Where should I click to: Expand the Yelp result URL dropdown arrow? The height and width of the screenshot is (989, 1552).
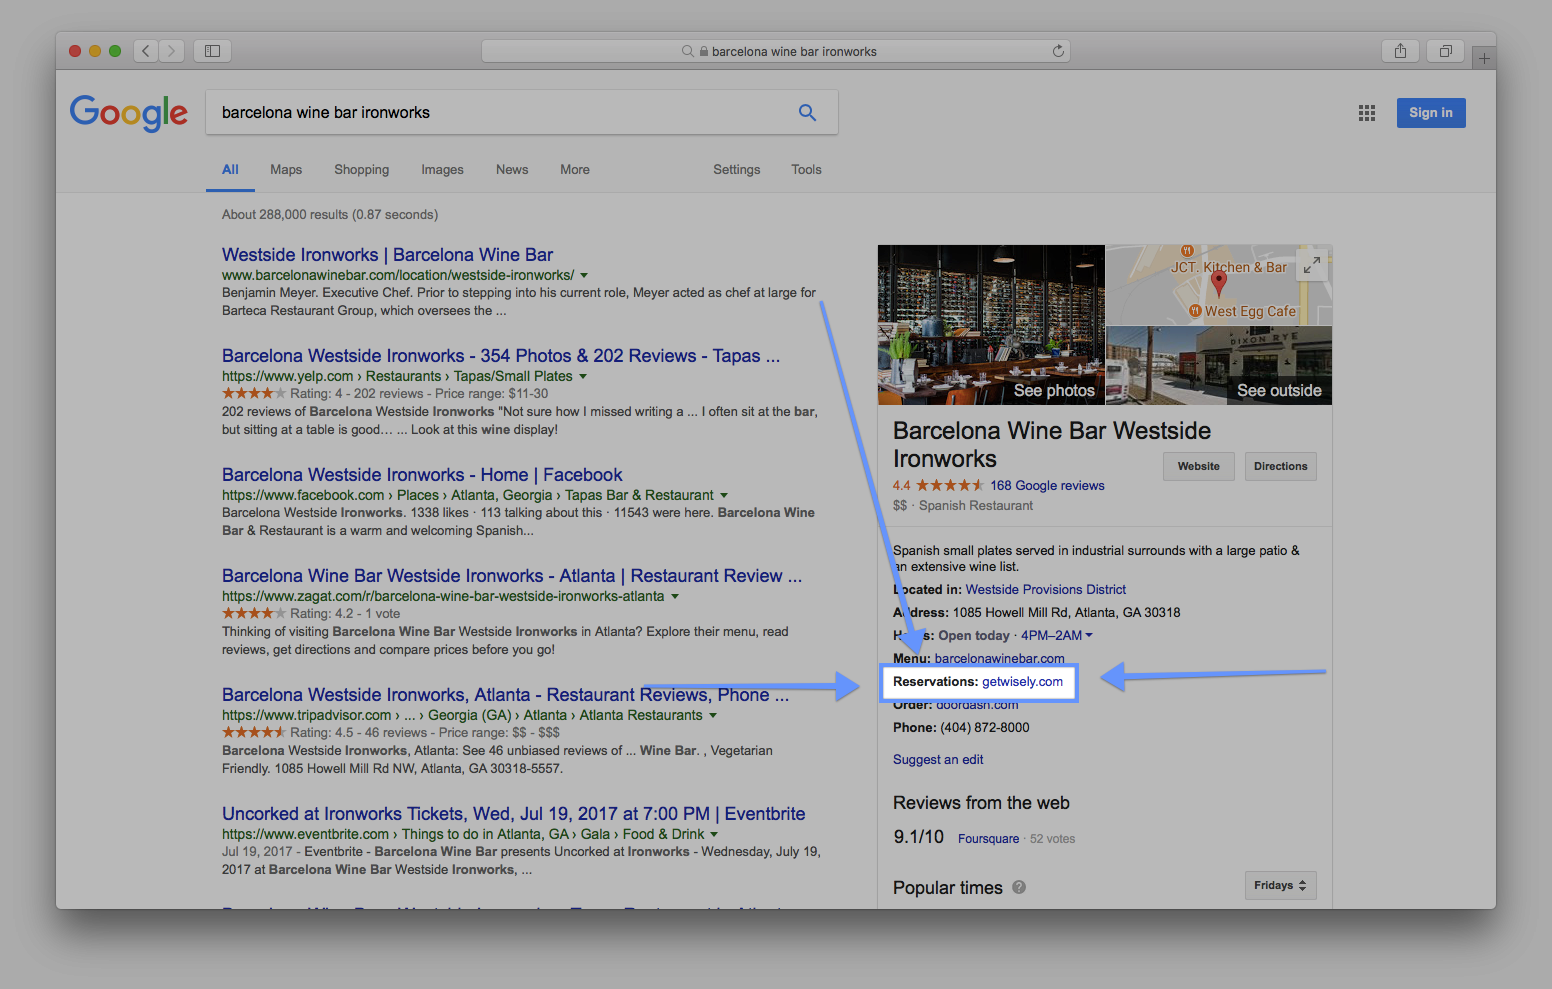point(583,376)
